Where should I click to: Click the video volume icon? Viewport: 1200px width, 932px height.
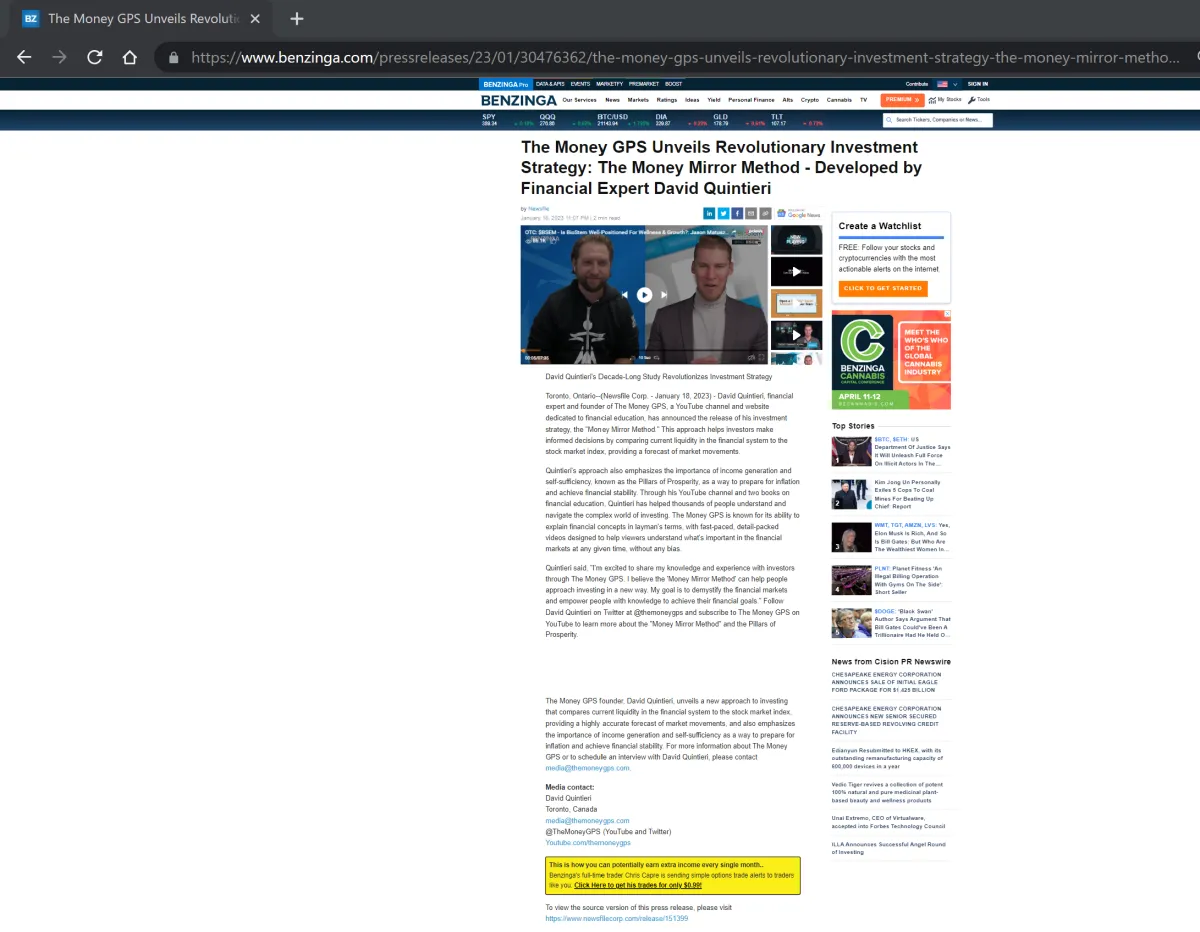[750, 357]
